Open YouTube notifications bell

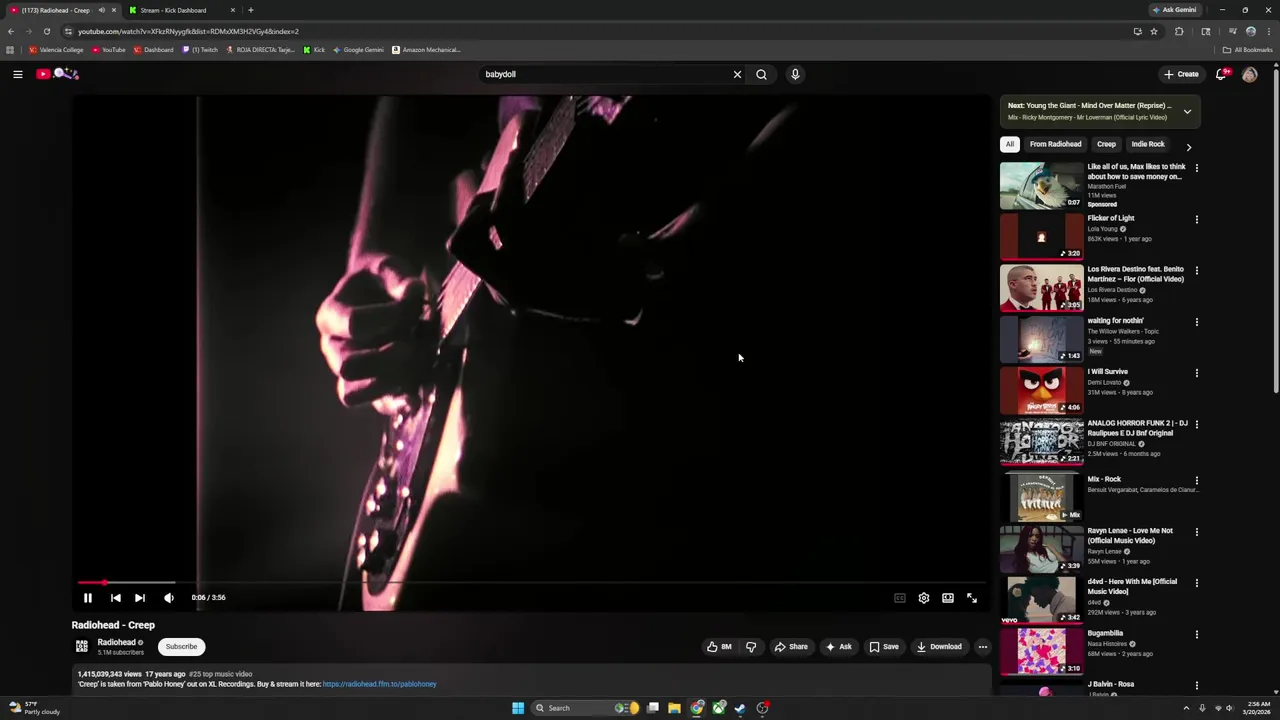point(1222,74)
